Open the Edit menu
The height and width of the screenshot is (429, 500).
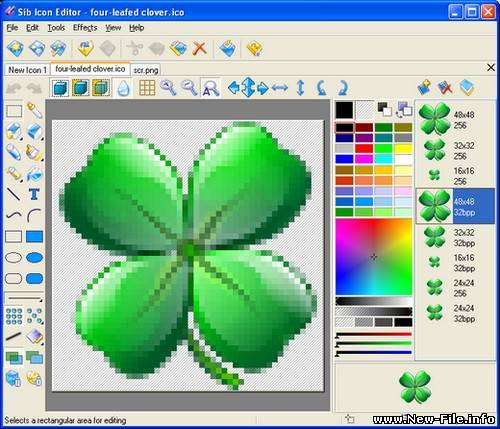(32, 28)
